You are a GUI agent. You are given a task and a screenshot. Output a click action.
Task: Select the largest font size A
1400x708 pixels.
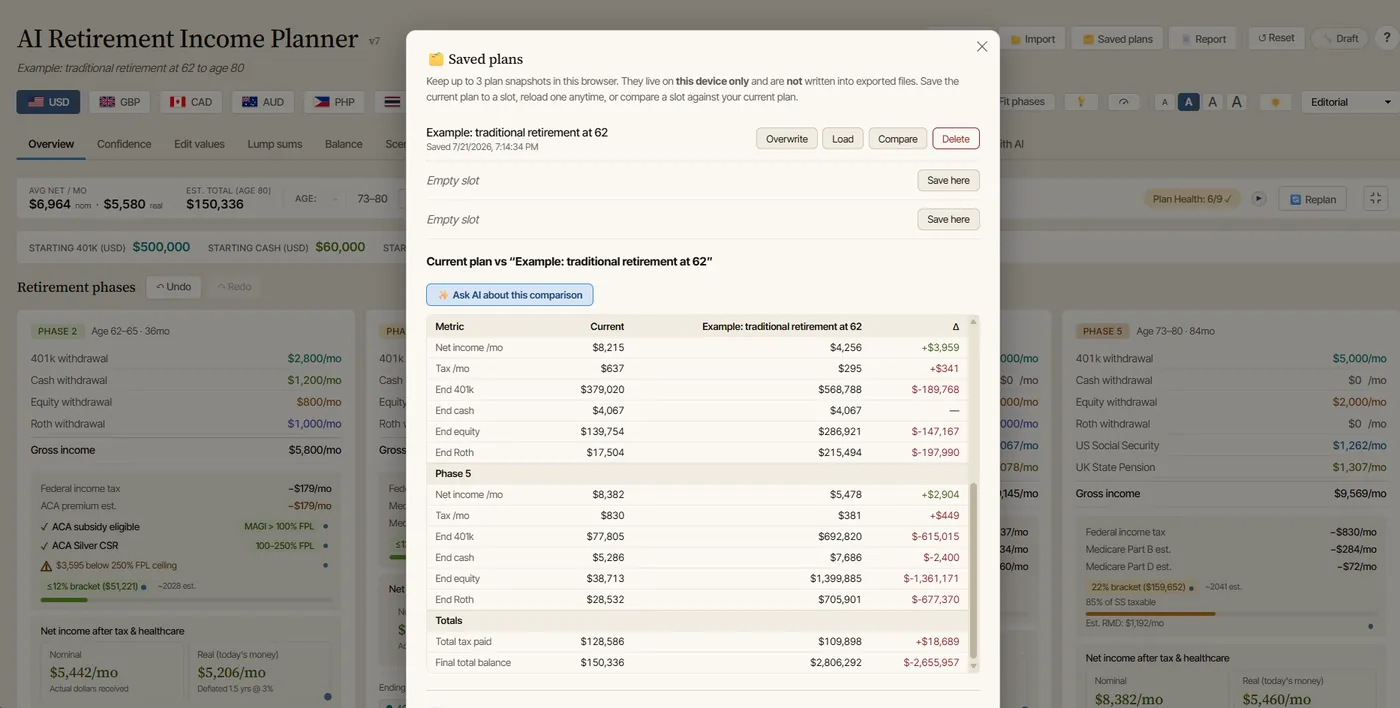point(1236,102)
